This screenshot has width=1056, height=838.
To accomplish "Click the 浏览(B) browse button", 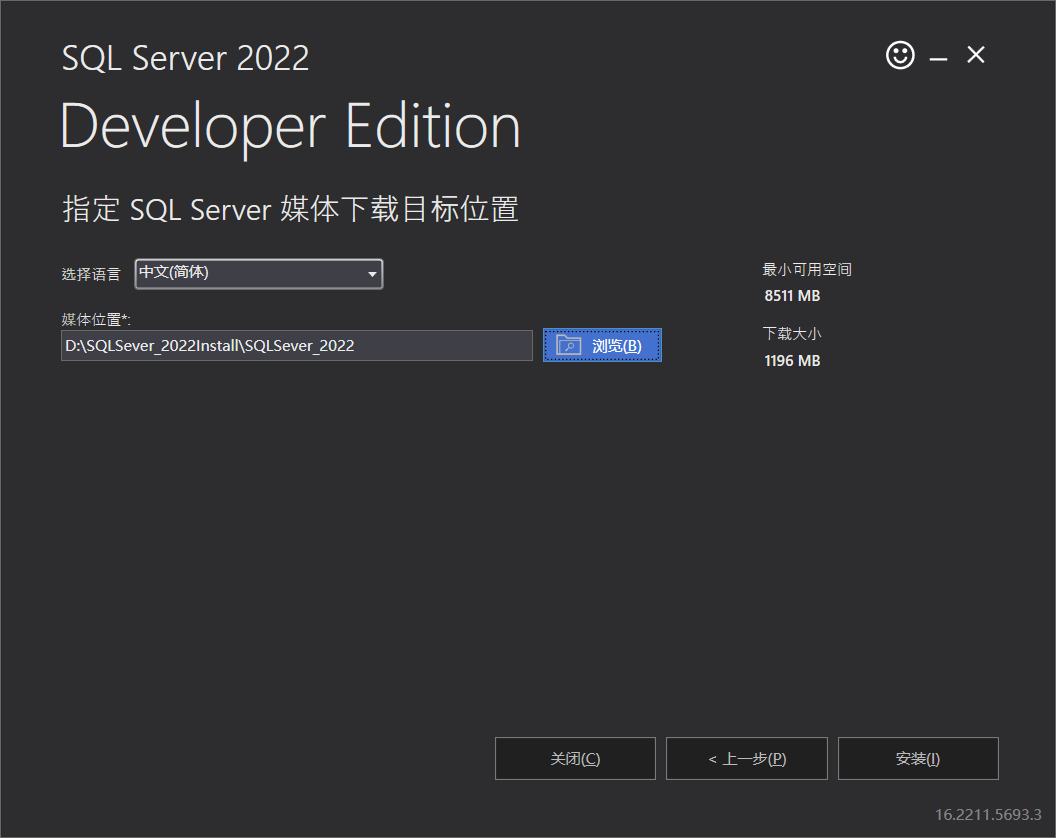I will point(602,345).
